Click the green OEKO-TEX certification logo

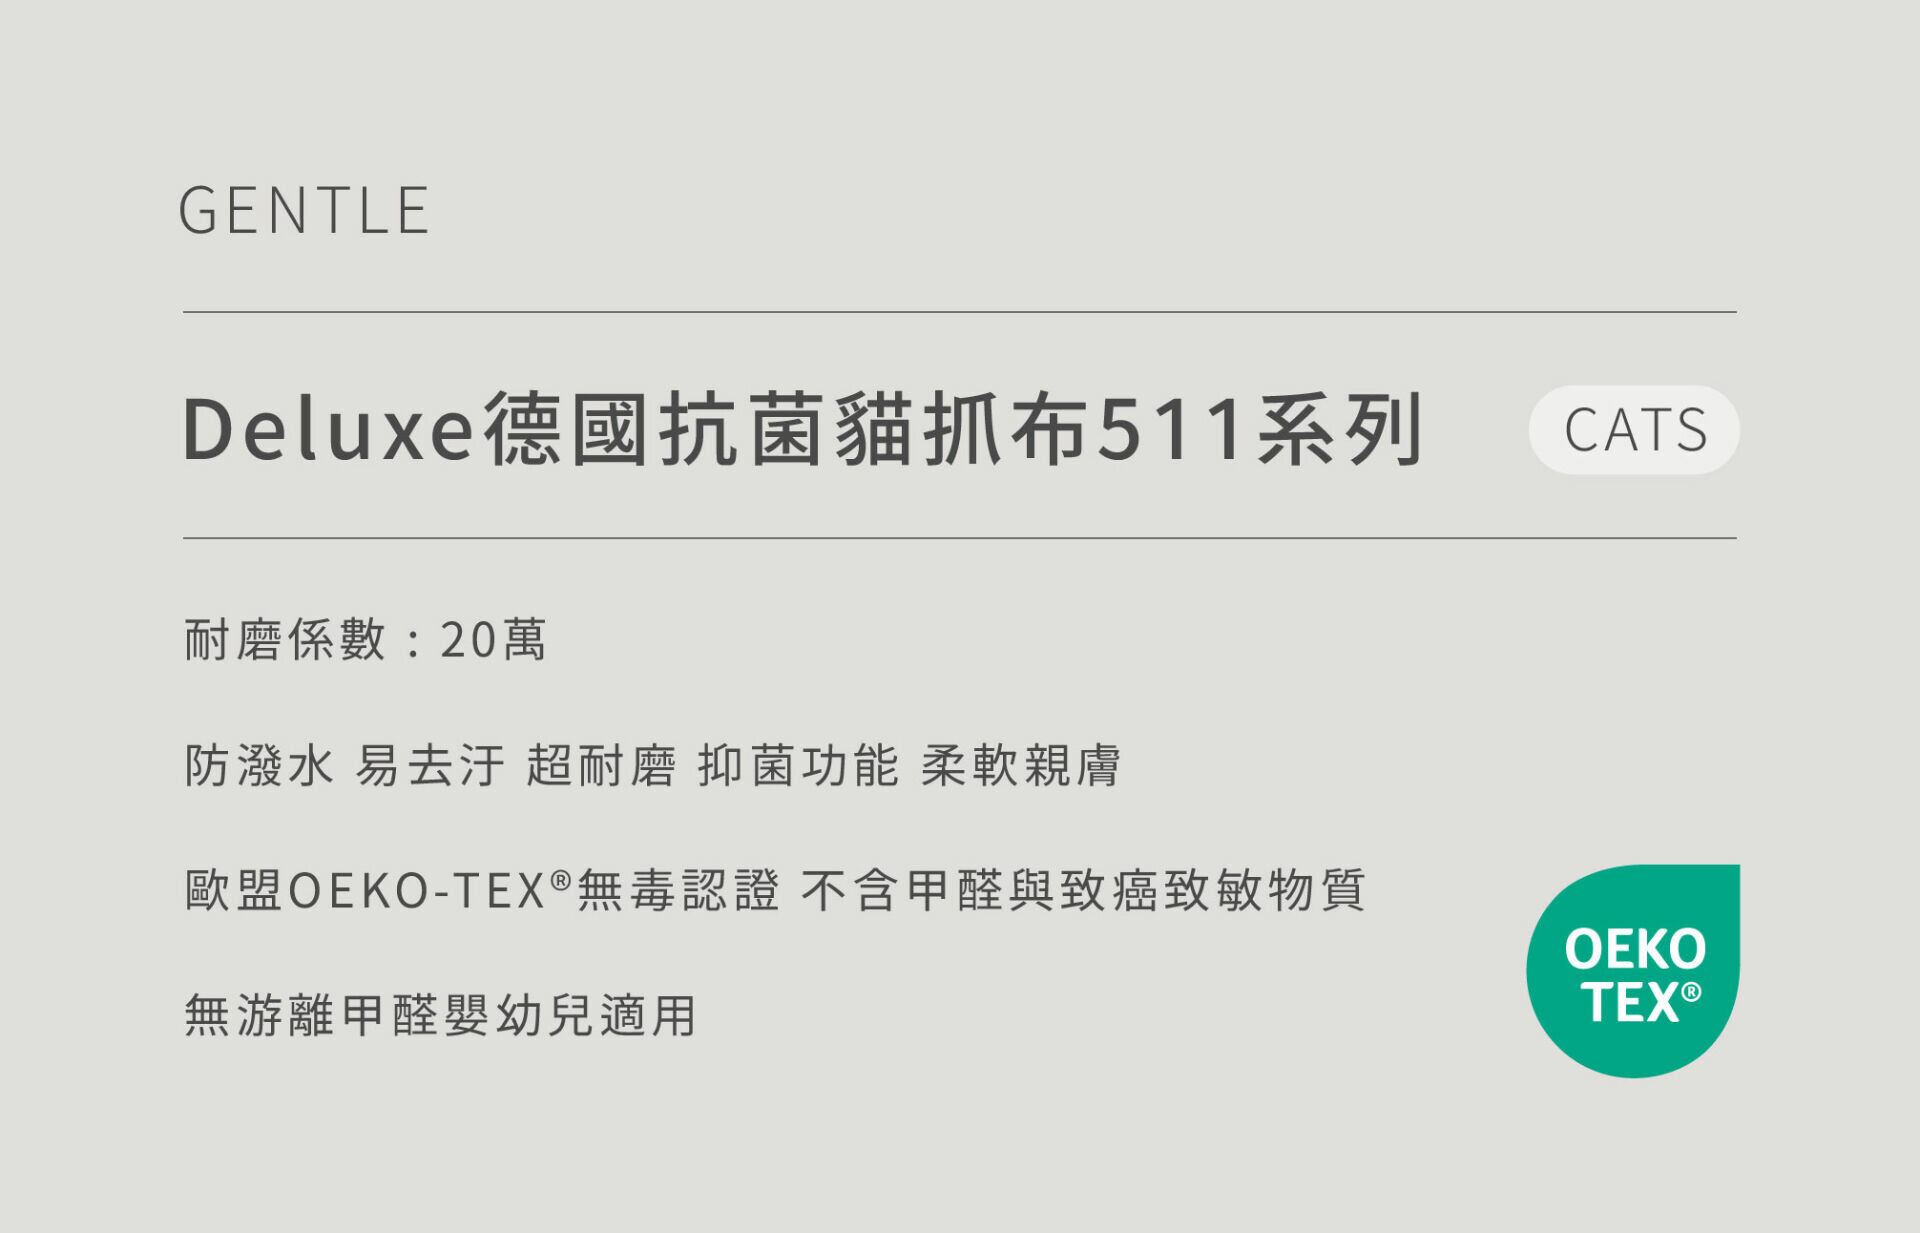[x=1633, y=971]
